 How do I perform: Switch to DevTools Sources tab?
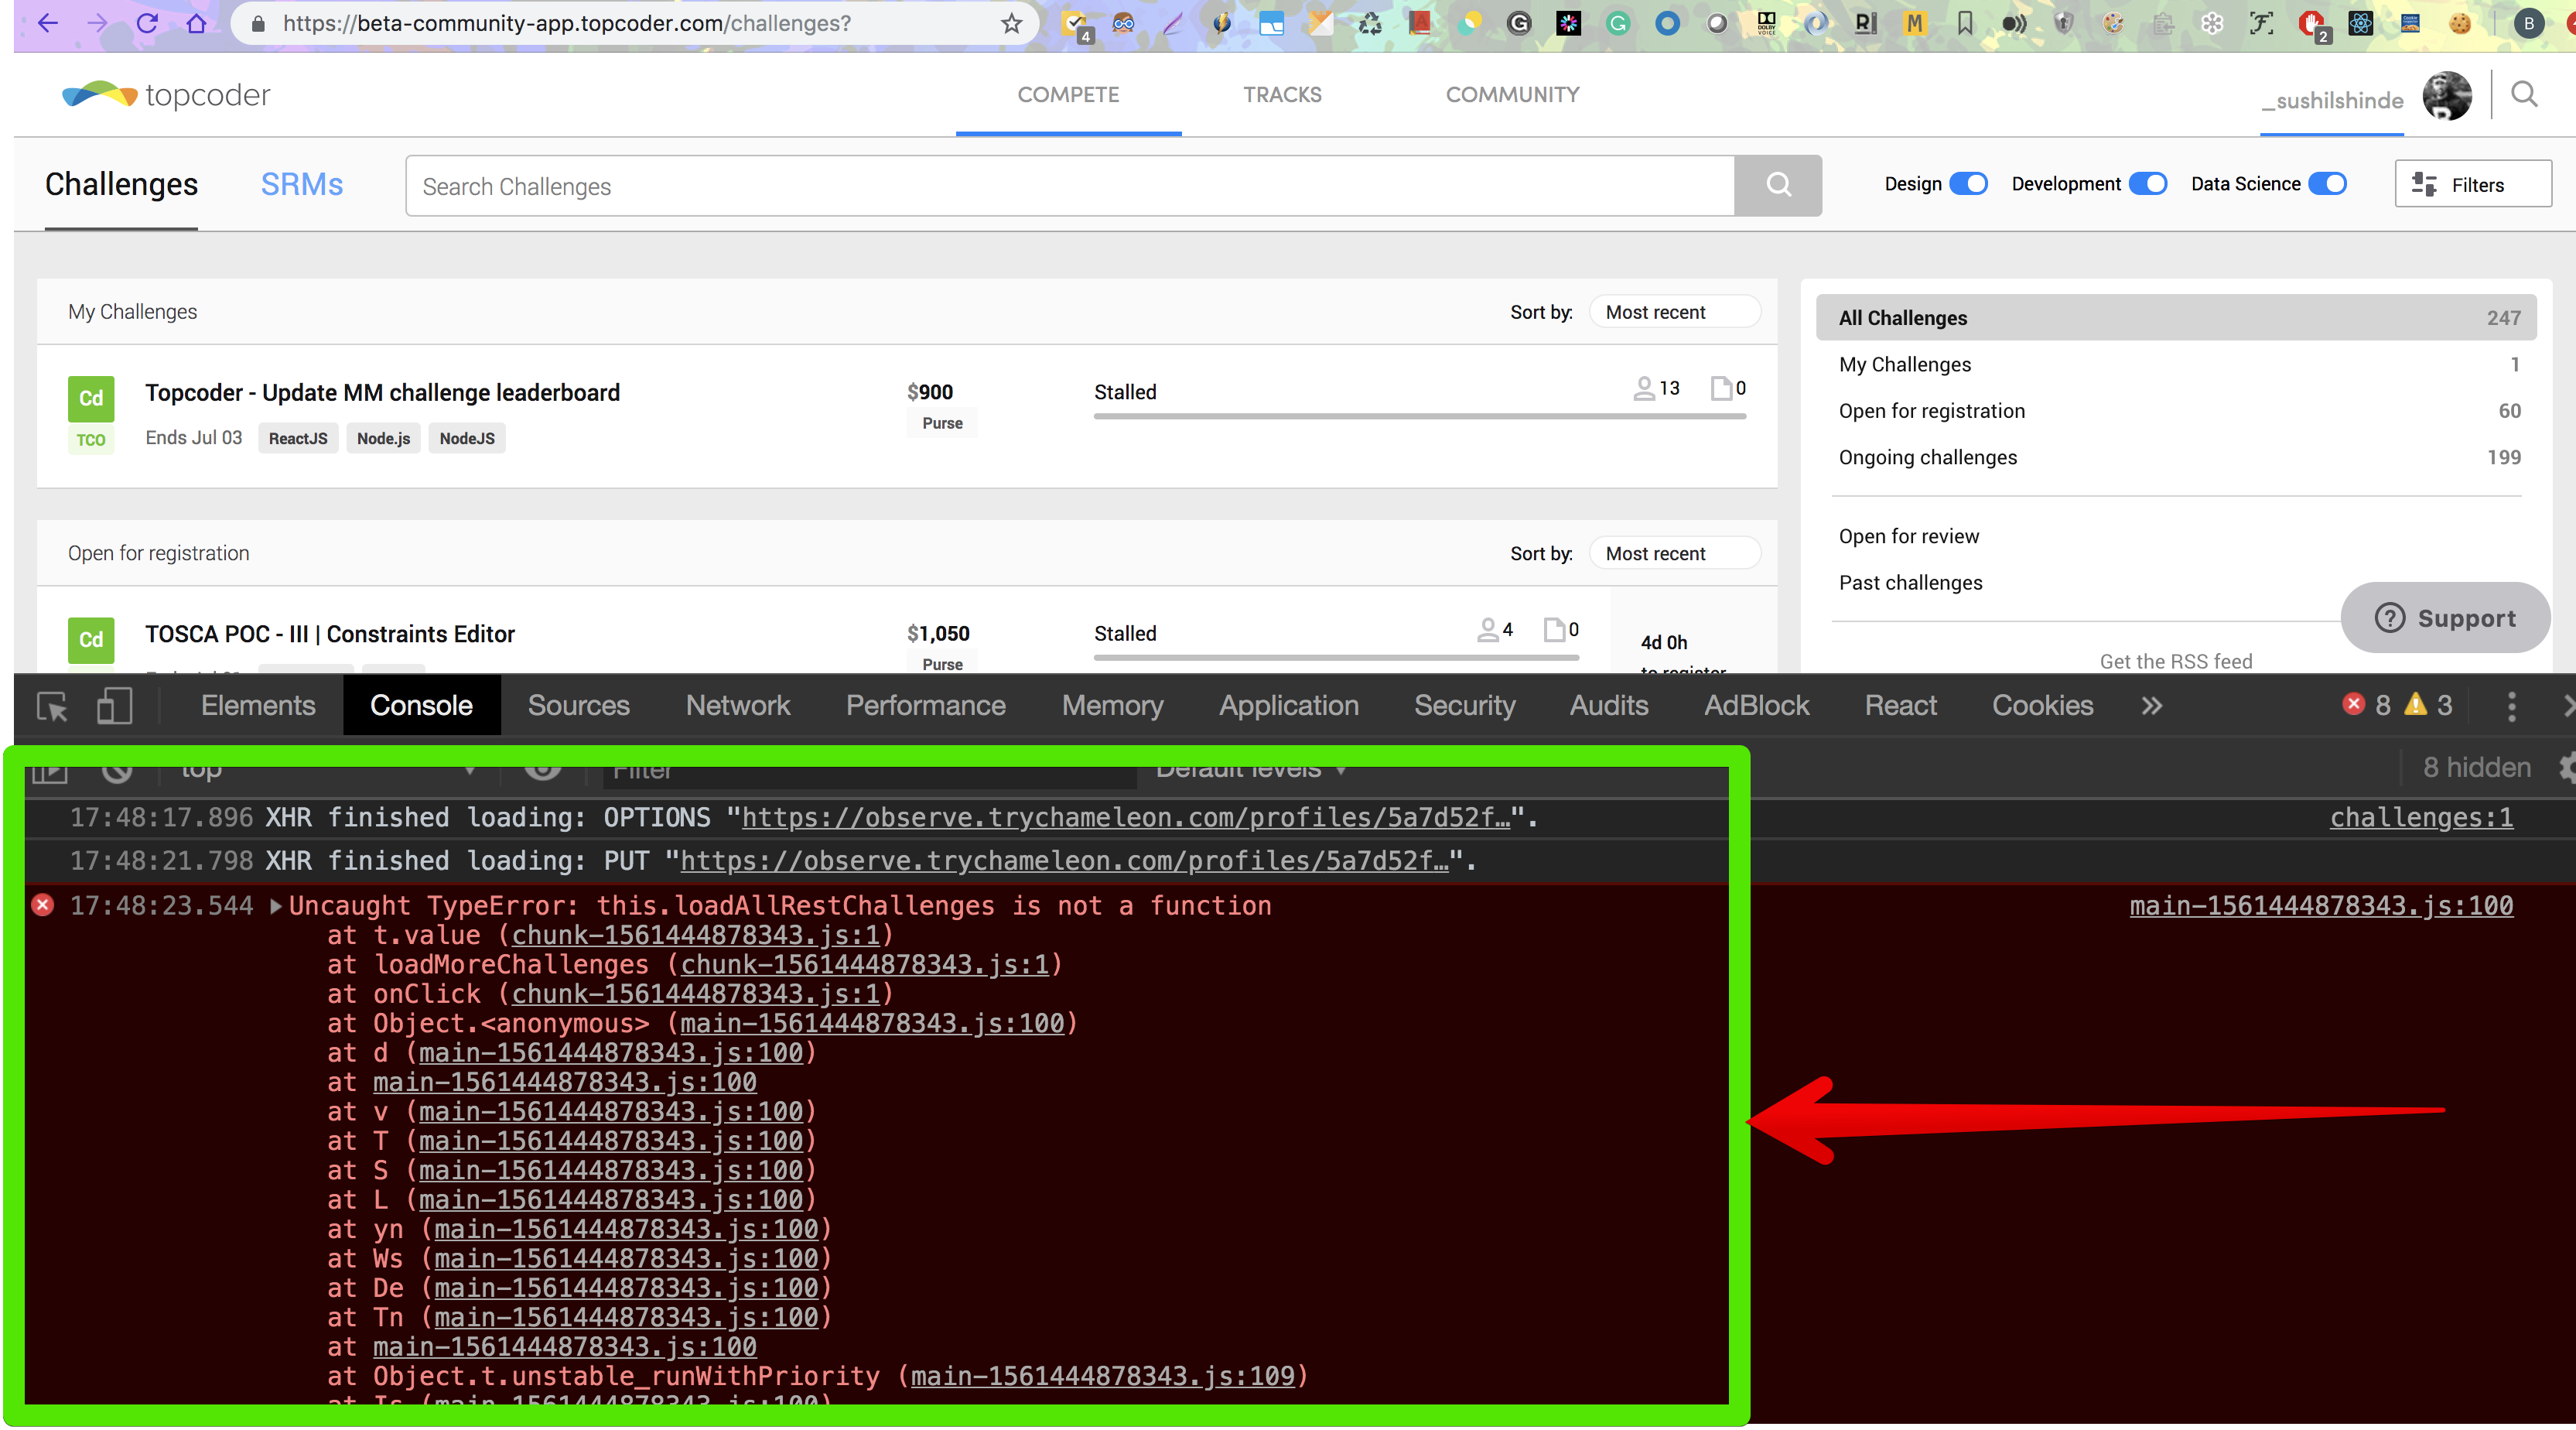[x=578, y=706]
